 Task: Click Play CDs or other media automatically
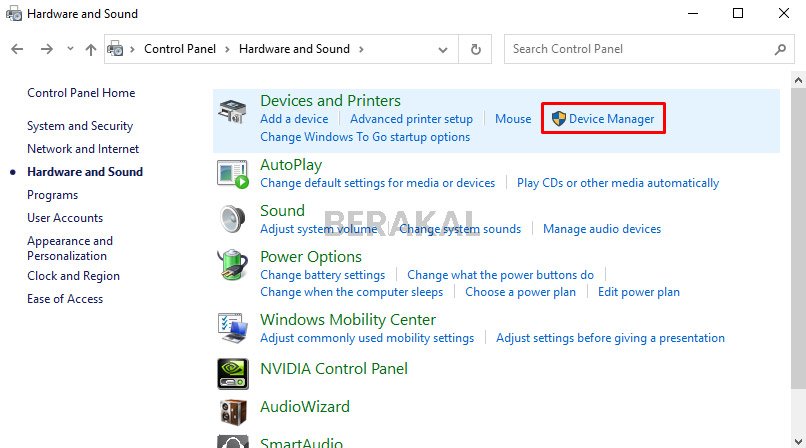[x=618, y=183]
